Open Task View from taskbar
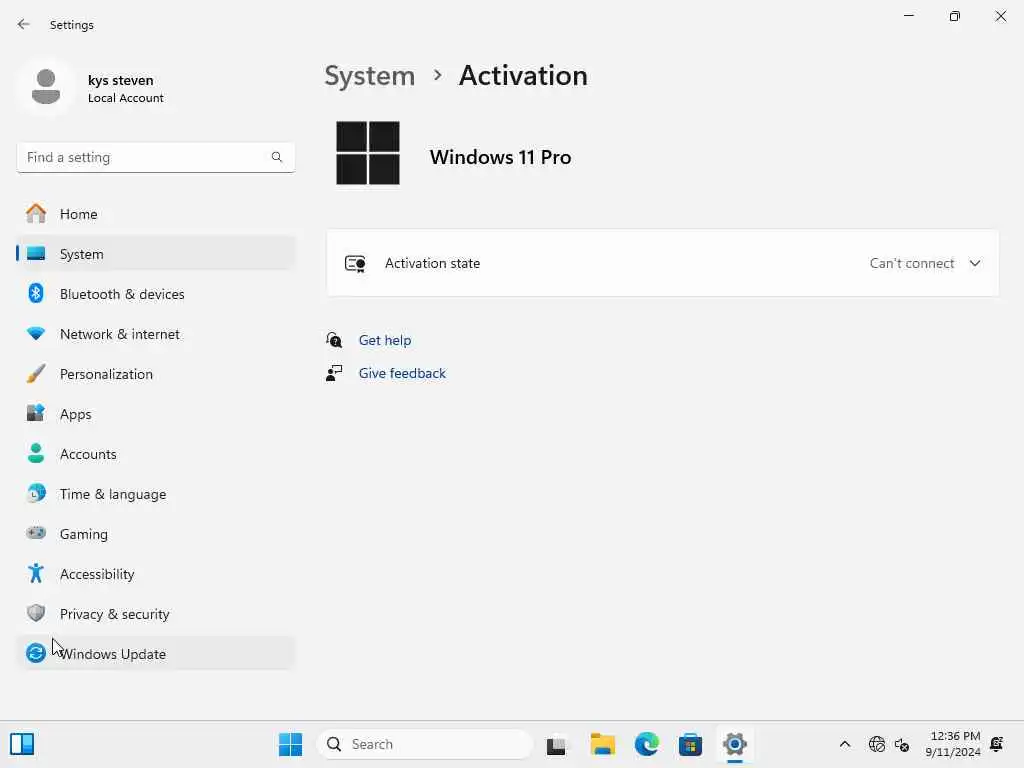Screen dimensions: 1024x768 (556, 744)
